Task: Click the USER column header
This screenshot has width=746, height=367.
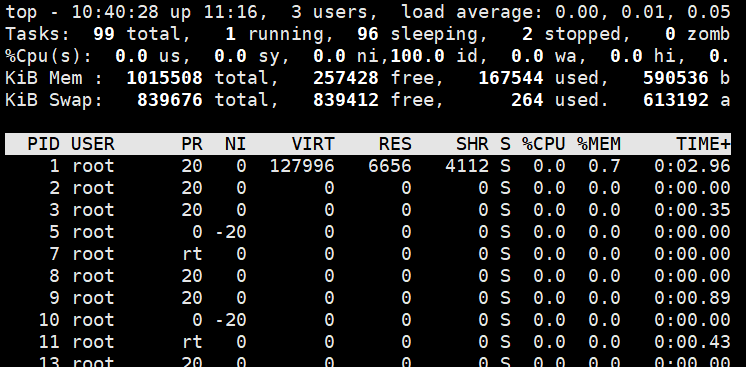Action: coord(93,144)
